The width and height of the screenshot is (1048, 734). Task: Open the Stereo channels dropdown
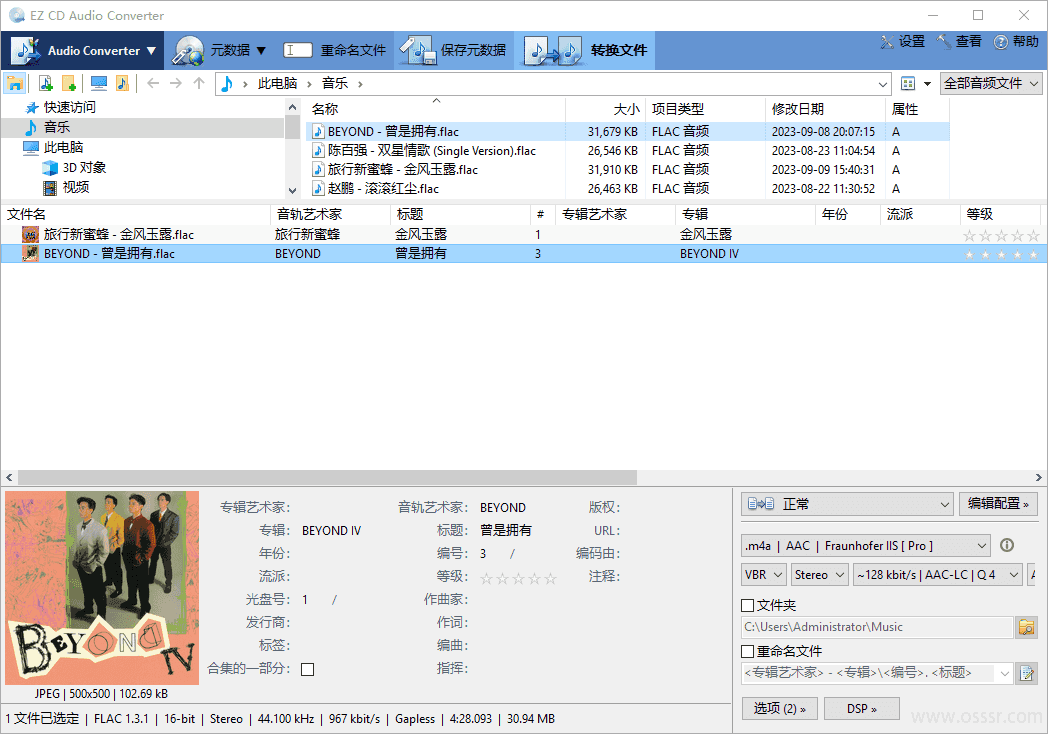(x=819, y=575)
